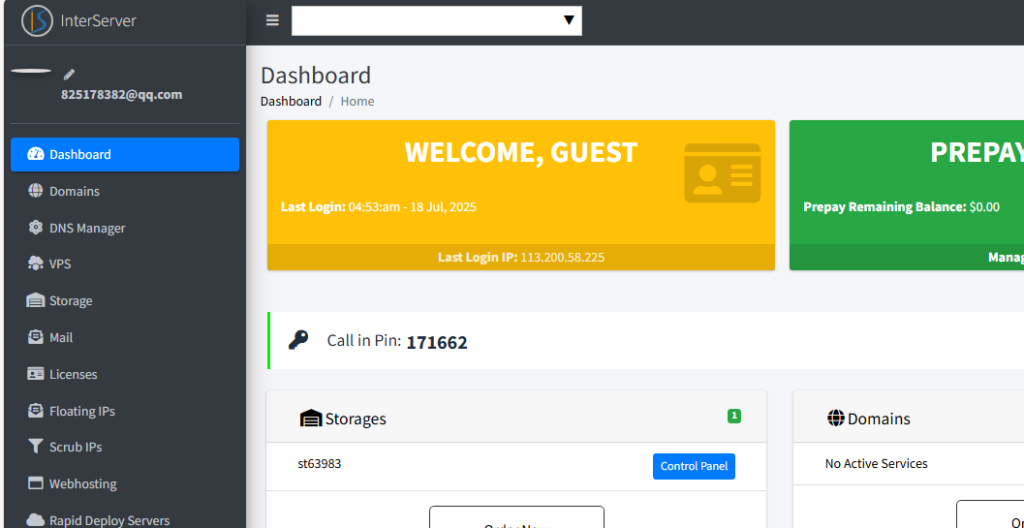The height and width of the screenshot is (528, 1024).
Task: Click the green Storages count badge
Action: click(734, 416)
